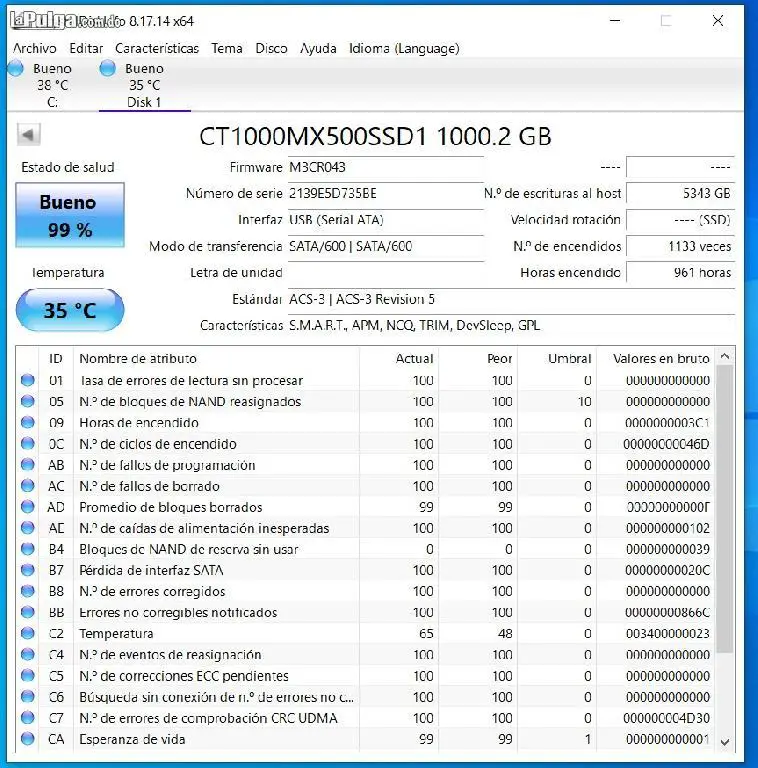Click the Bueno 99 % health status button
The image size is (758, 768).
click(x=70, y=215)
